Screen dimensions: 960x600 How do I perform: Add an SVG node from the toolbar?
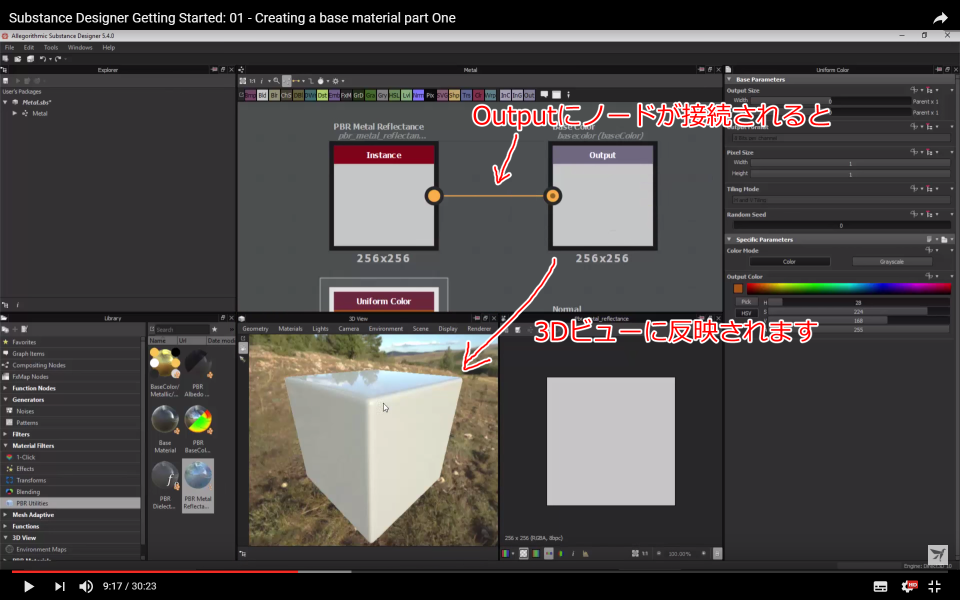tap(442, 95)
